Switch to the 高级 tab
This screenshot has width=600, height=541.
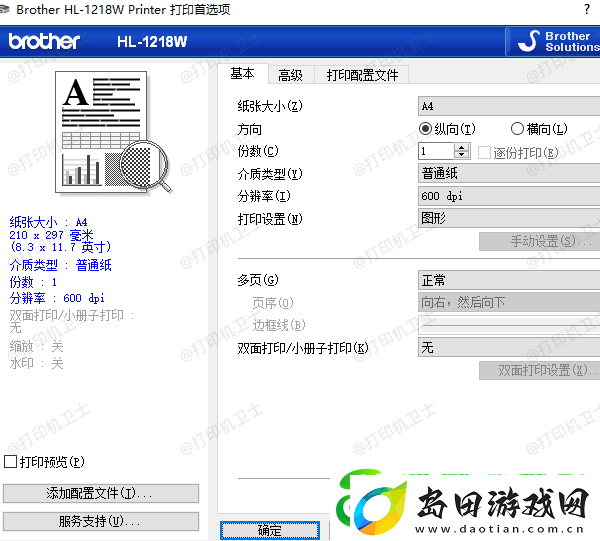[x=290, y=75]
